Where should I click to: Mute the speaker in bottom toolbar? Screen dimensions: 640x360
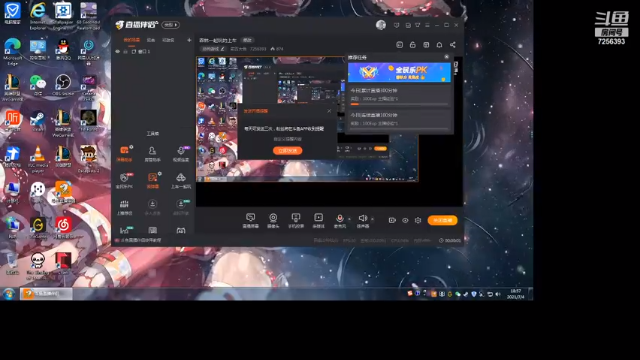pyautogui.click(x=362, y=220)
